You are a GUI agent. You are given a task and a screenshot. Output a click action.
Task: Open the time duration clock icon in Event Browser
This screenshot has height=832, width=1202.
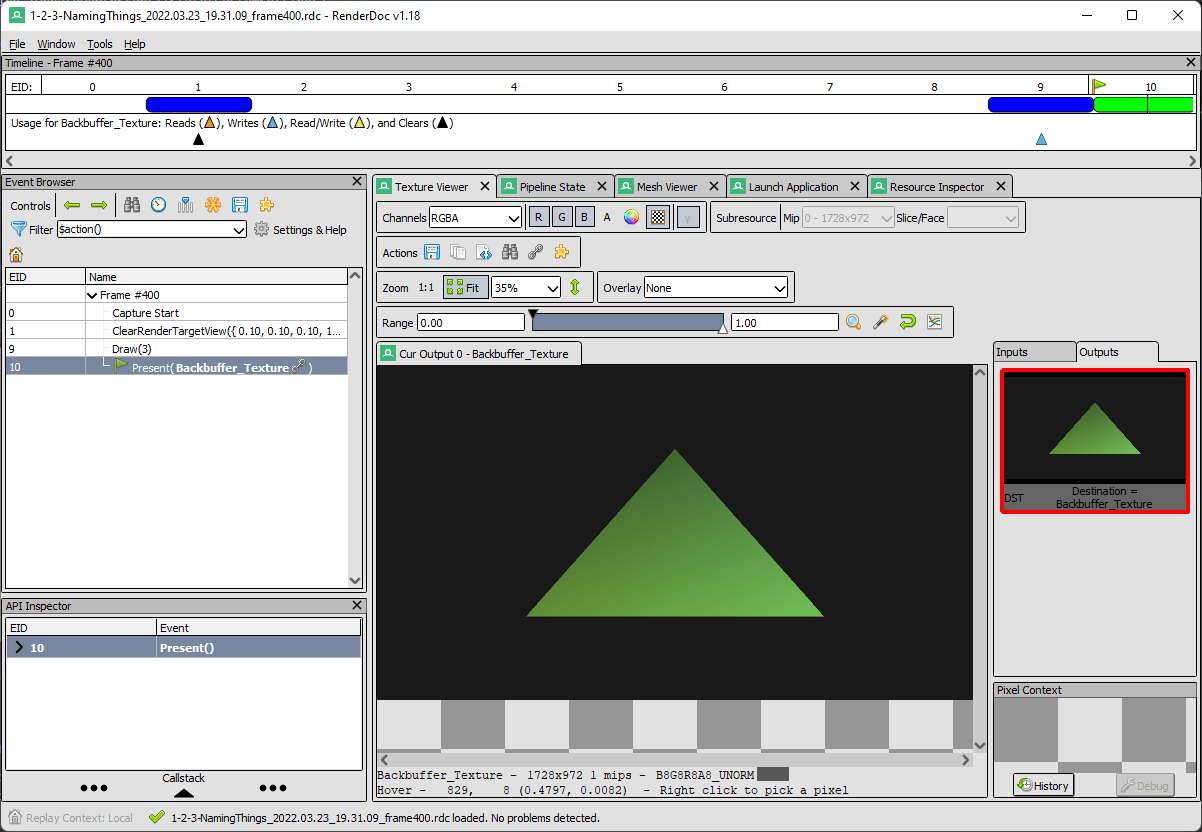pos(158,205)
